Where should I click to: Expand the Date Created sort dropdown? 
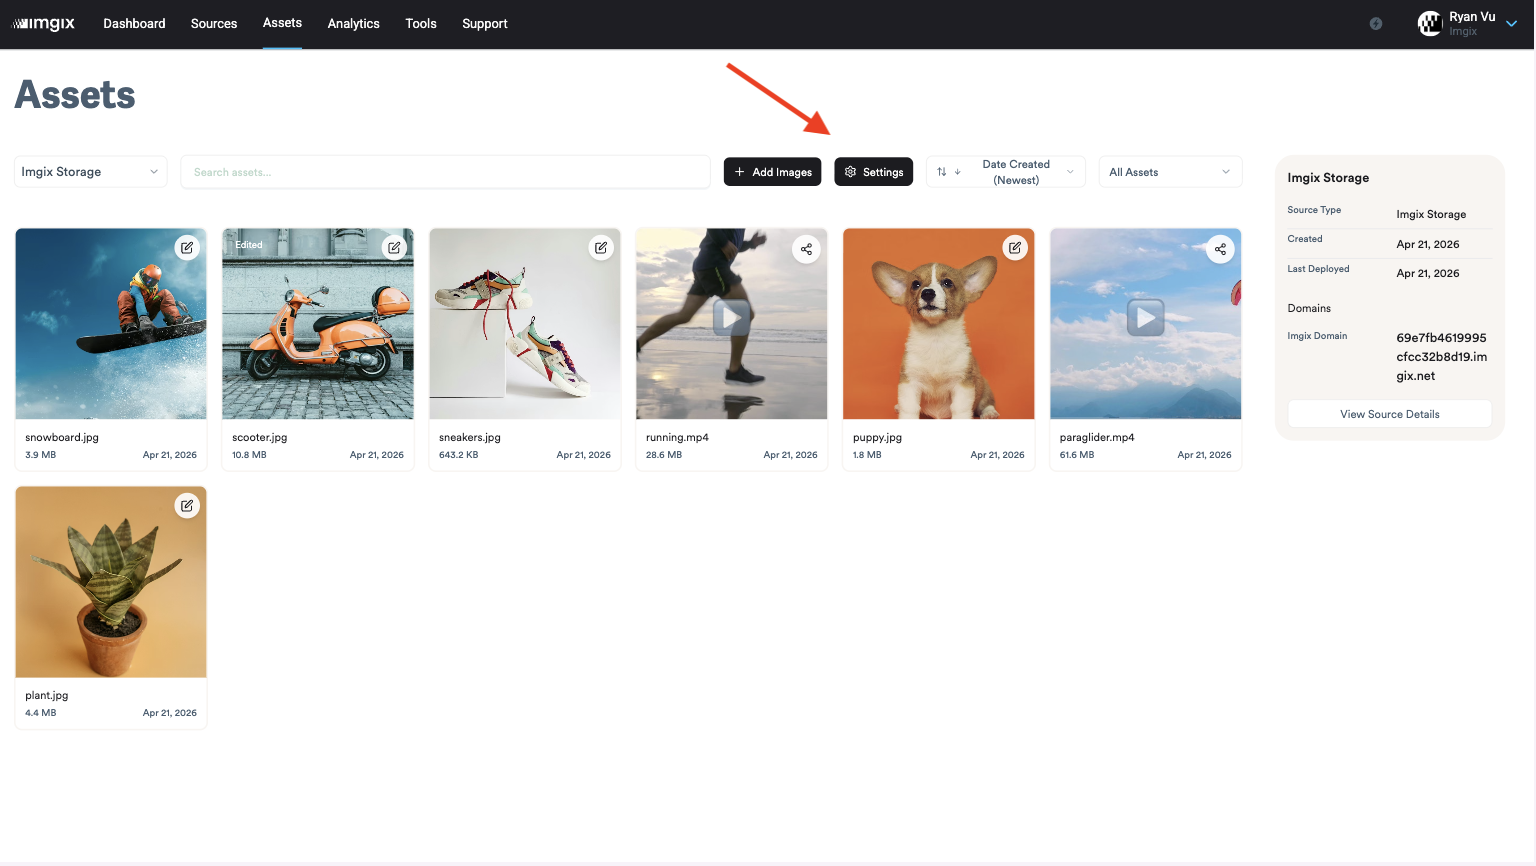click(1005, 172)
